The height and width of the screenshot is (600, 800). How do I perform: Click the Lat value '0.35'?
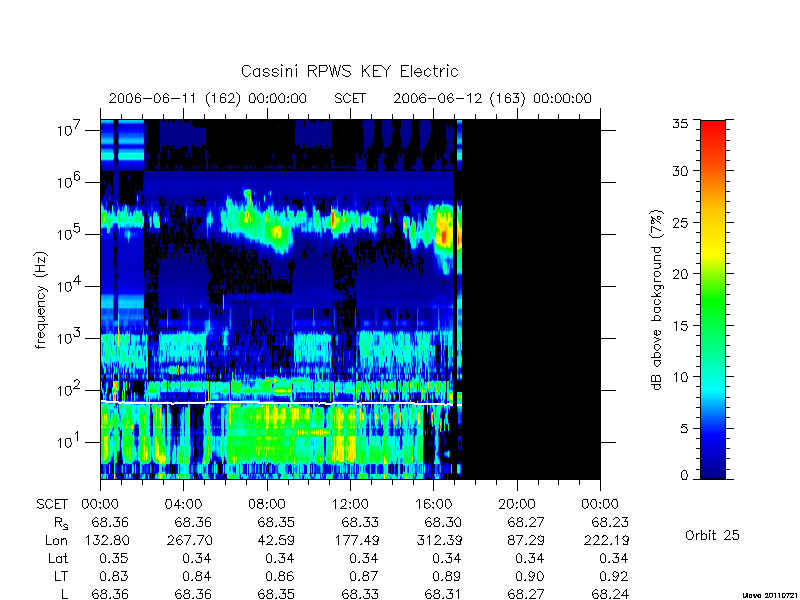pos(114,558)
